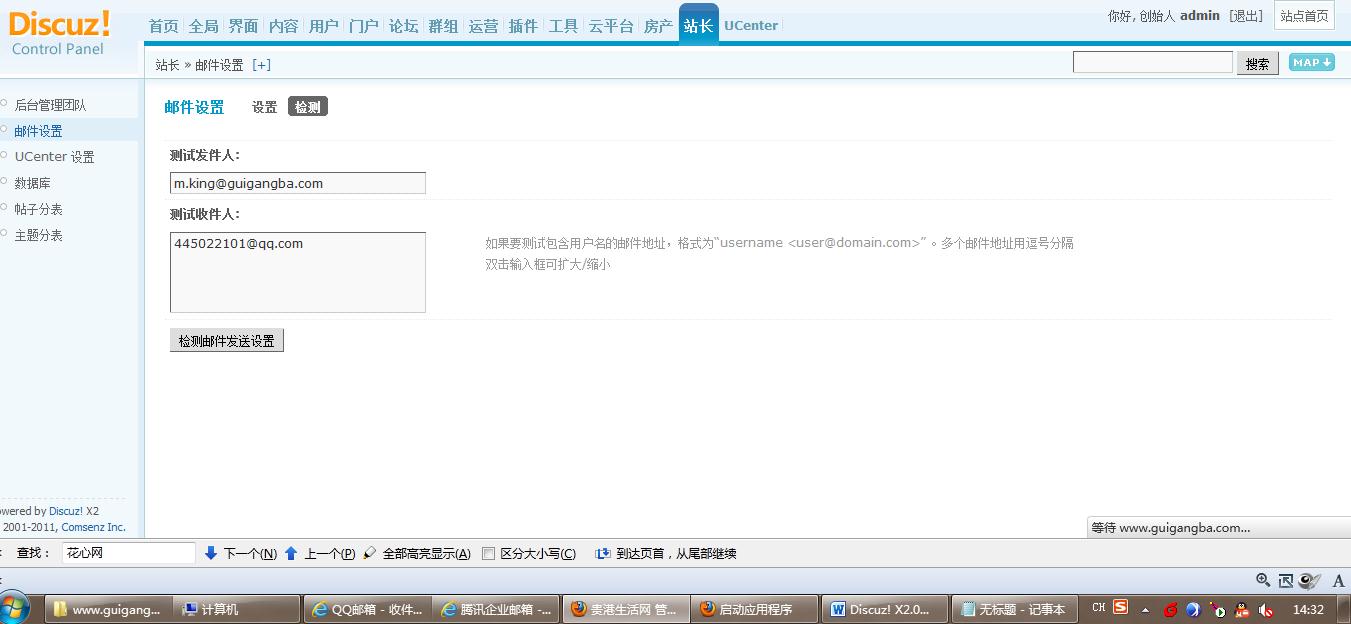Open the 运营 menu
Image resolution: width=1351 pixels, height=624 pixels.
pos(483,26)
